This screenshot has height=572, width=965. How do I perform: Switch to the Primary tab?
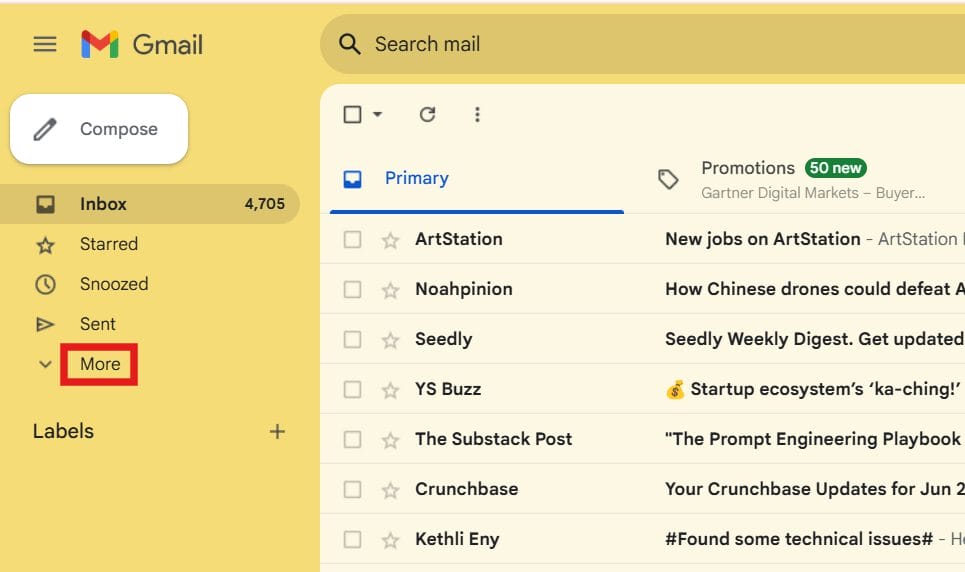(477, 179)
